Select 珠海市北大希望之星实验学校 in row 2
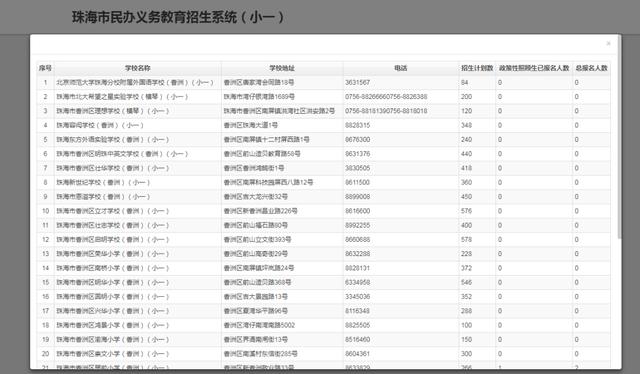The width and height of the screenshot is (640, 374). [122, 97]
